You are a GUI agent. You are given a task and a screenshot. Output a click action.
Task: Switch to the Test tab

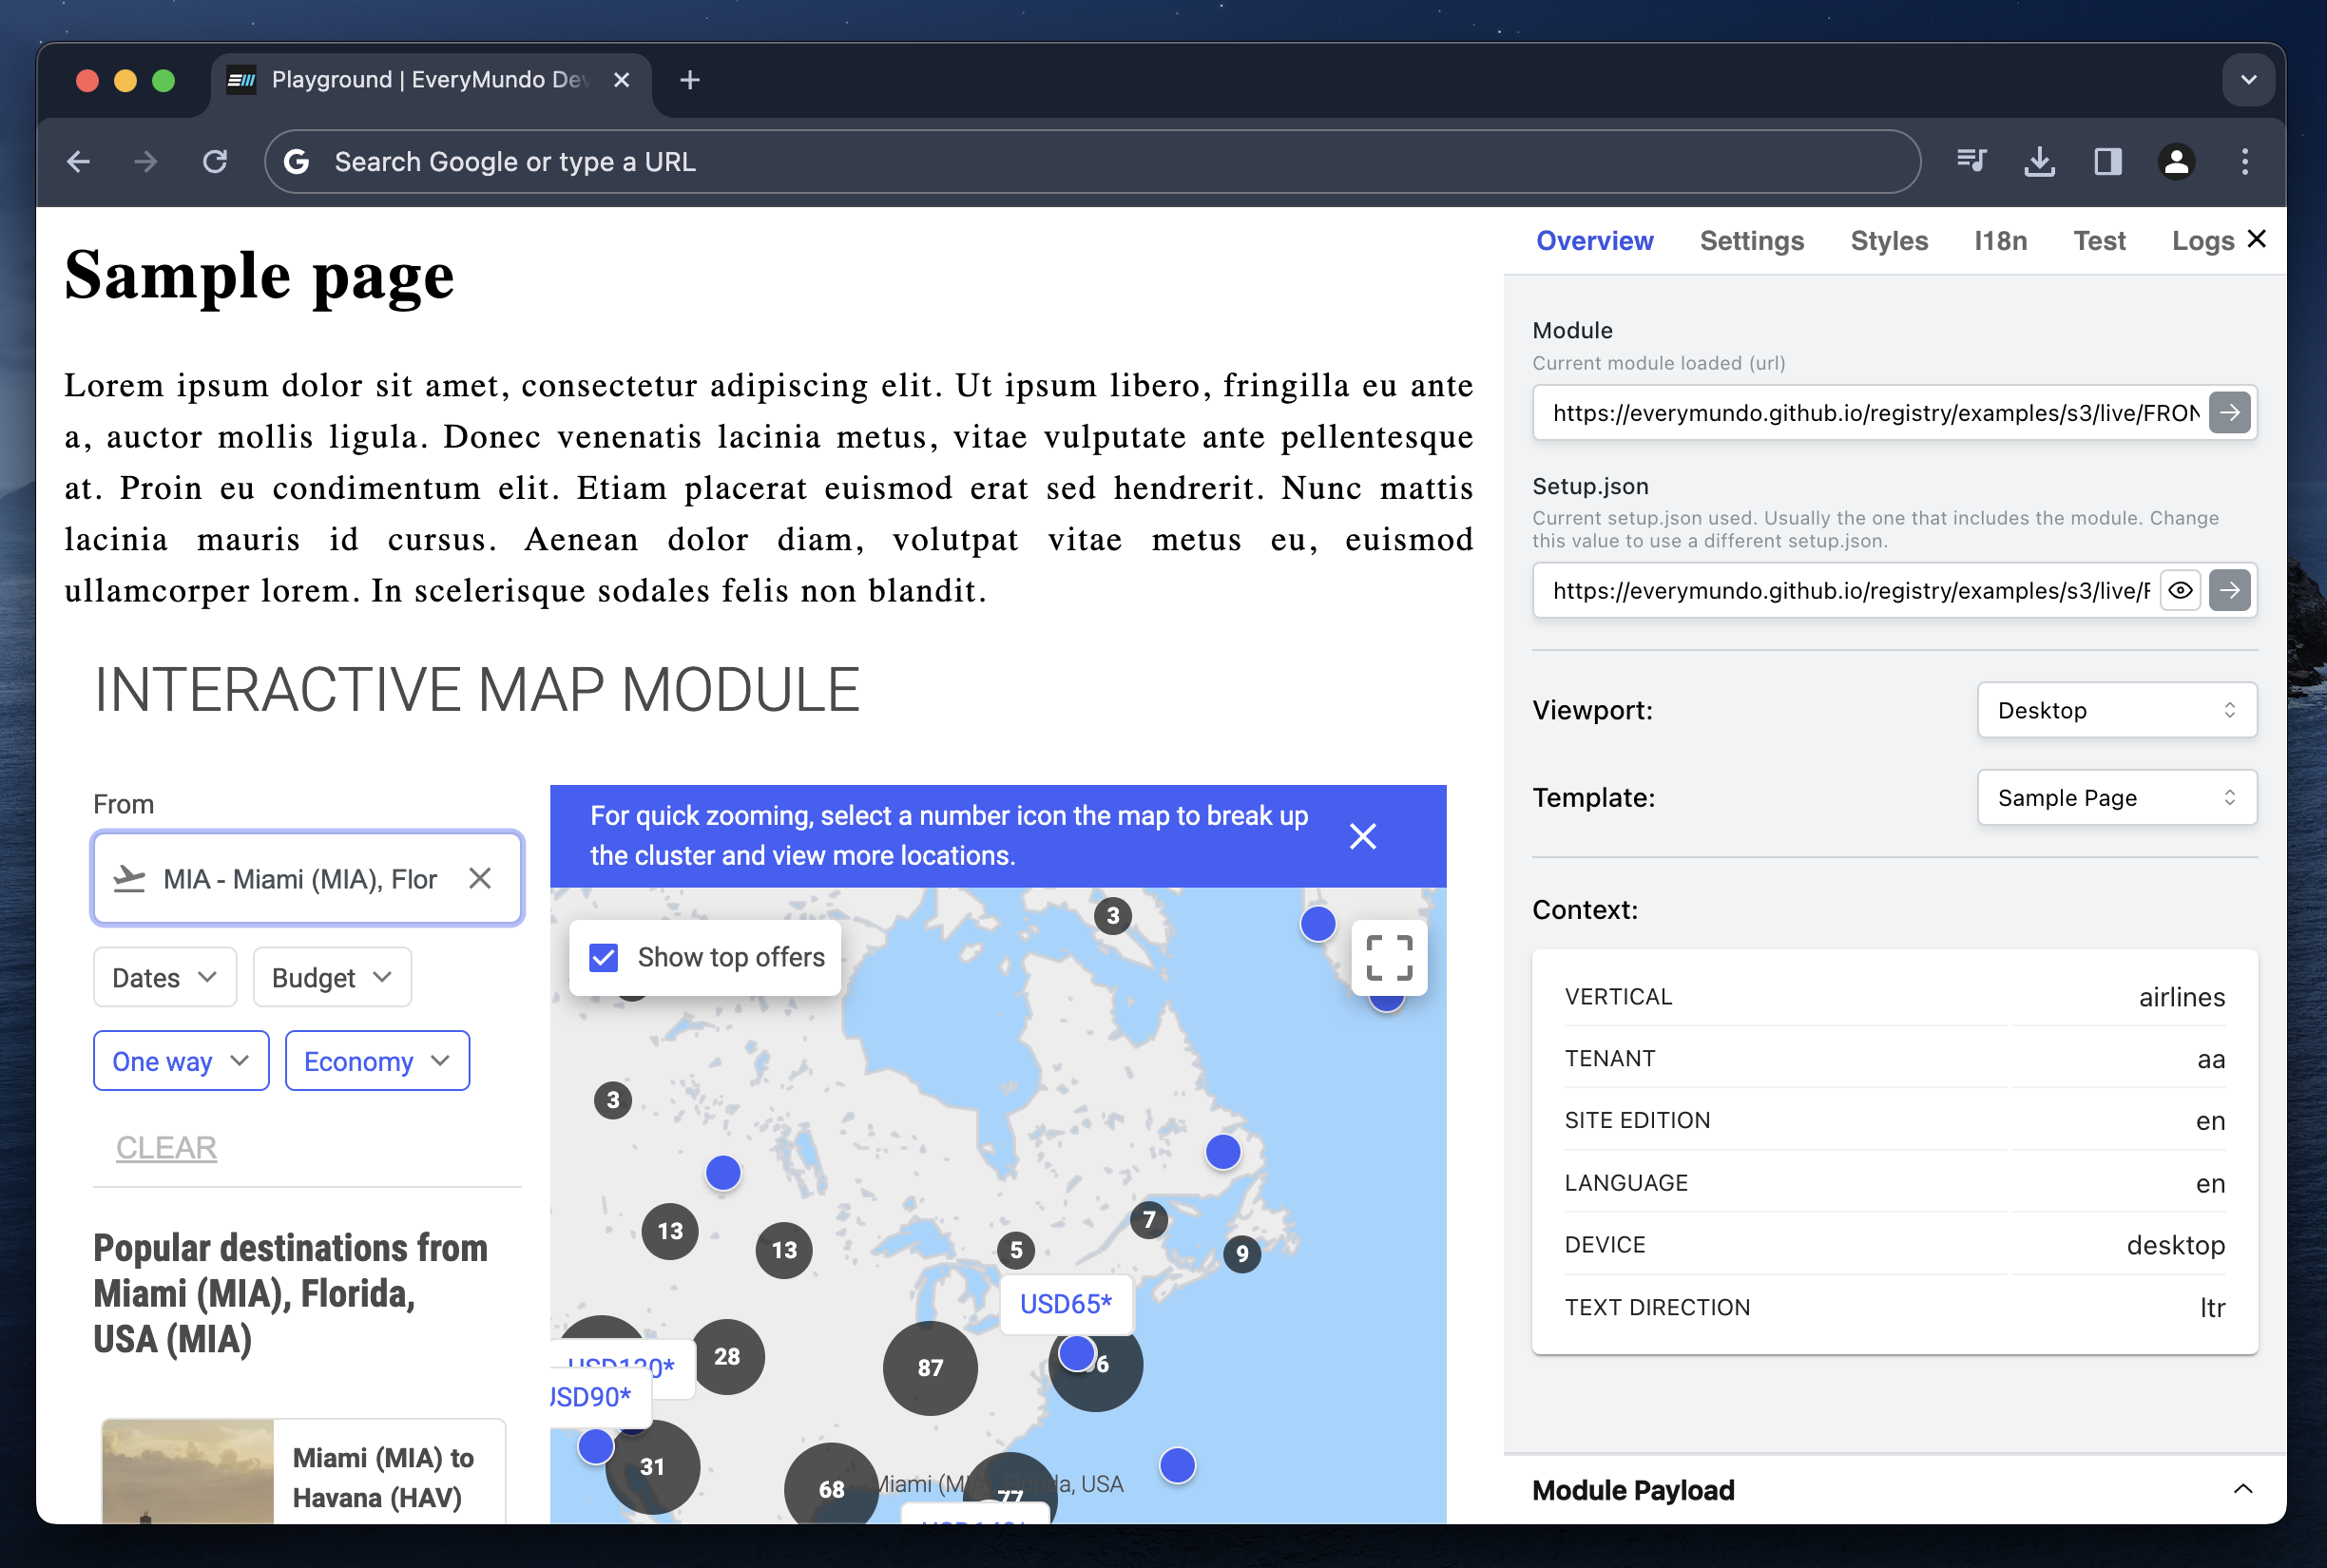(2099, 240)
